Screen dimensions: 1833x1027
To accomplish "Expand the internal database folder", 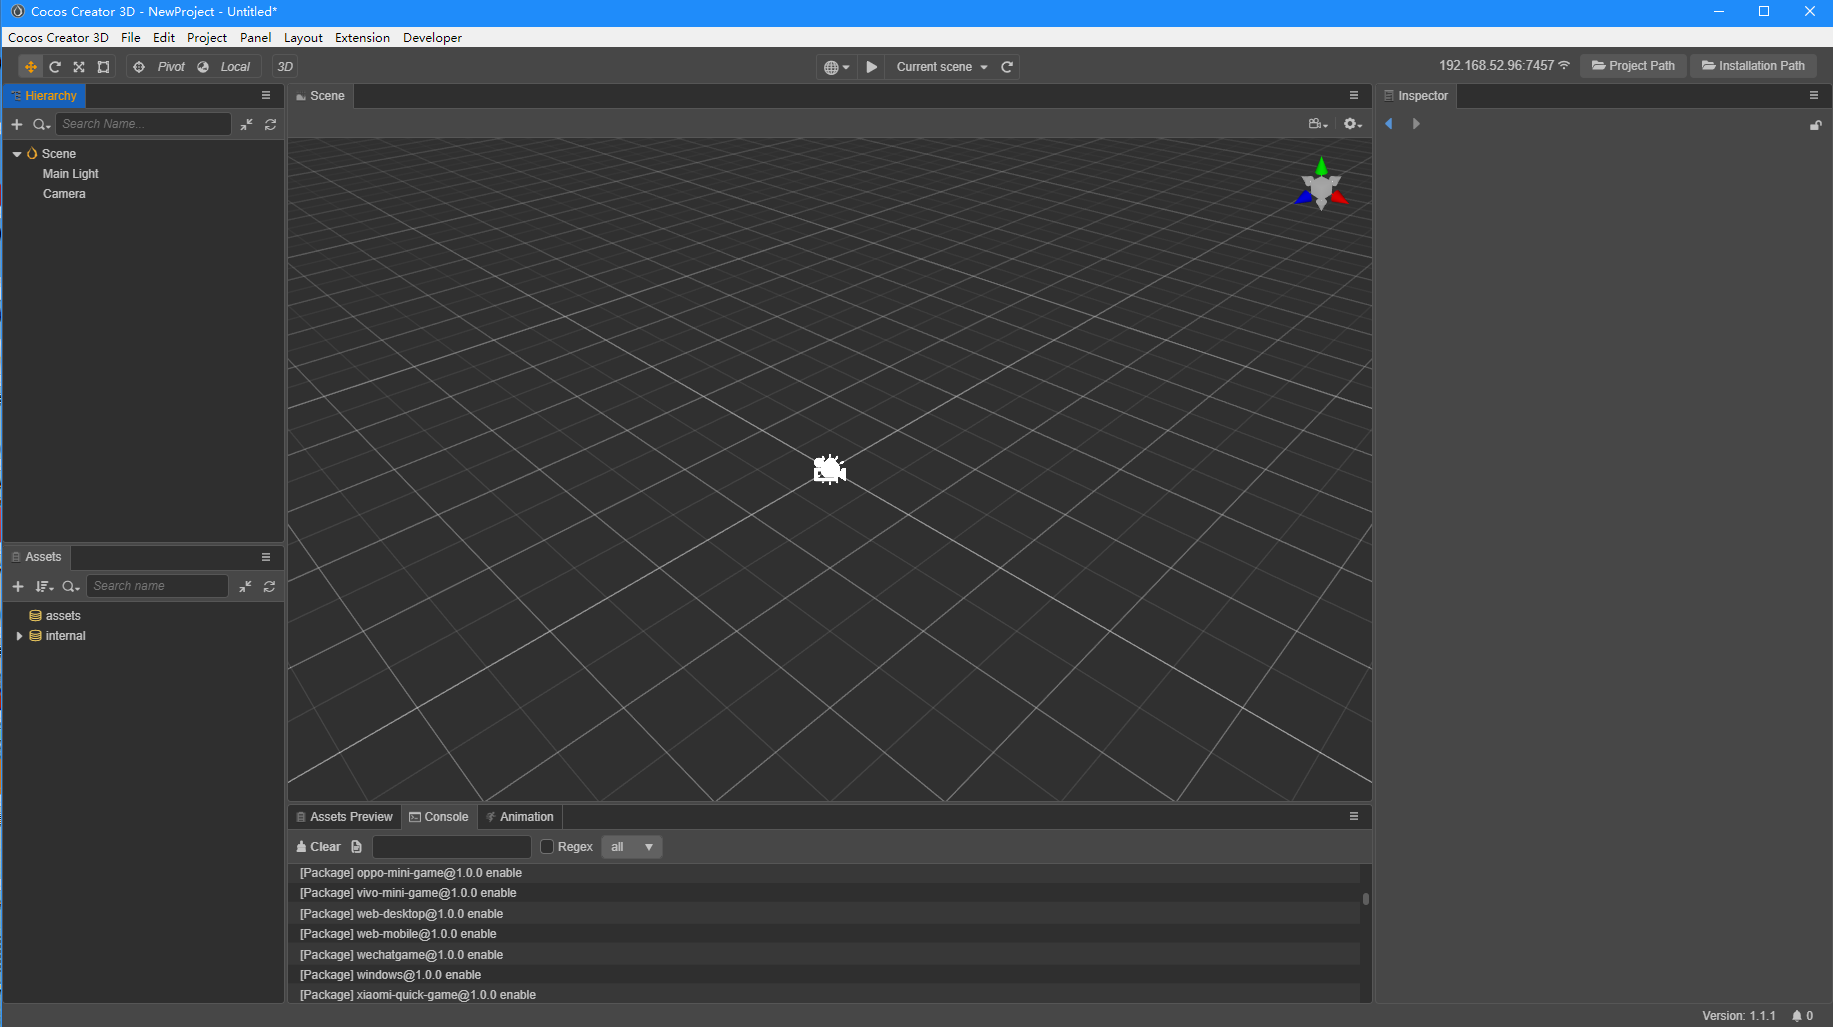I will 19,636.
